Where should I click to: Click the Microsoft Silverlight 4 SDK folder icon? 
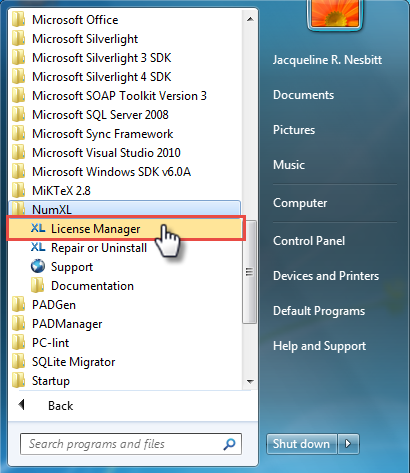coord(19,77)
